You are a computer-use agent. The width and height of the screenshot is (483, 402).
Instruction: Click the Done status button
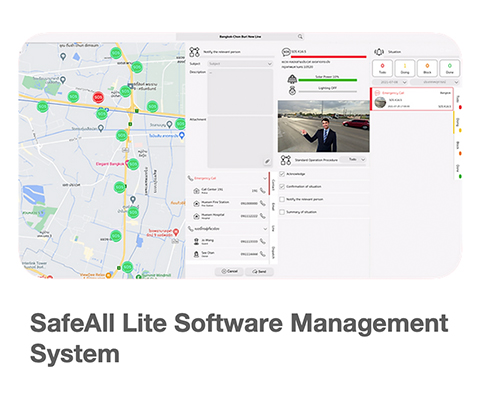click(450, 68)
